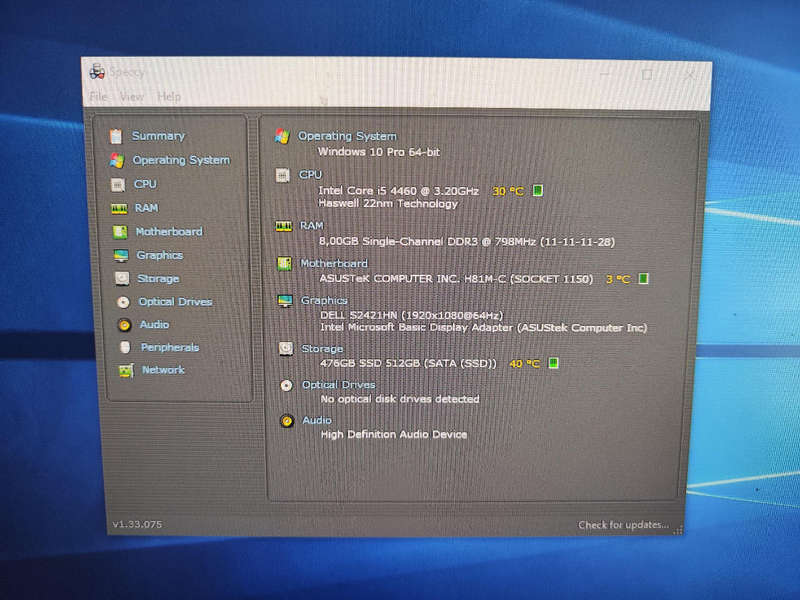
Task: Click RAM heading link in summary
Action: pos(311,226)
